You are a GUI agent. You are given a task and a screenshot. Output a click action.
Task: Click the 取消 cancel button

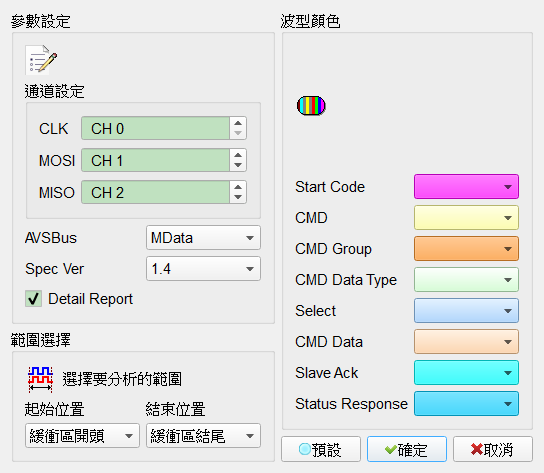493,449
